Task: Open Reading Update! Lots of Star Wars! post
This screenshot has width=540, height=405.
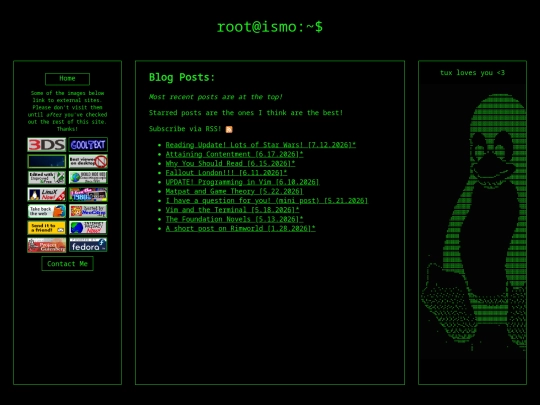Action: point(261,145)
